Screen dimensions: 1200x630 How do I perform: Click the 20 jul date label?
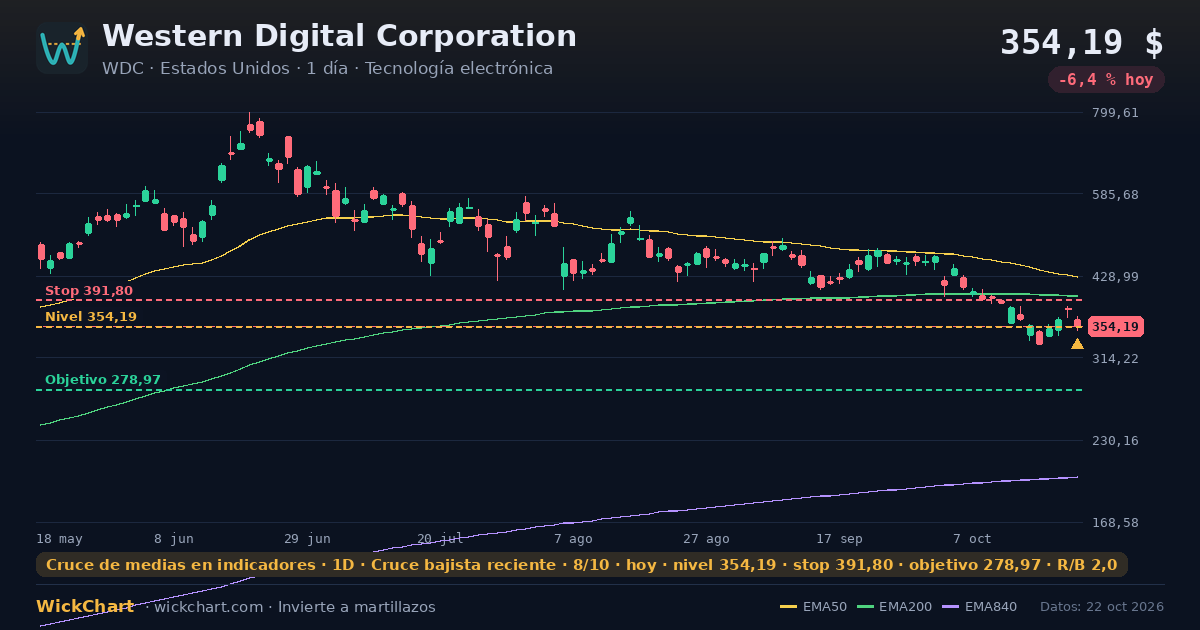(x=440, y=538)
